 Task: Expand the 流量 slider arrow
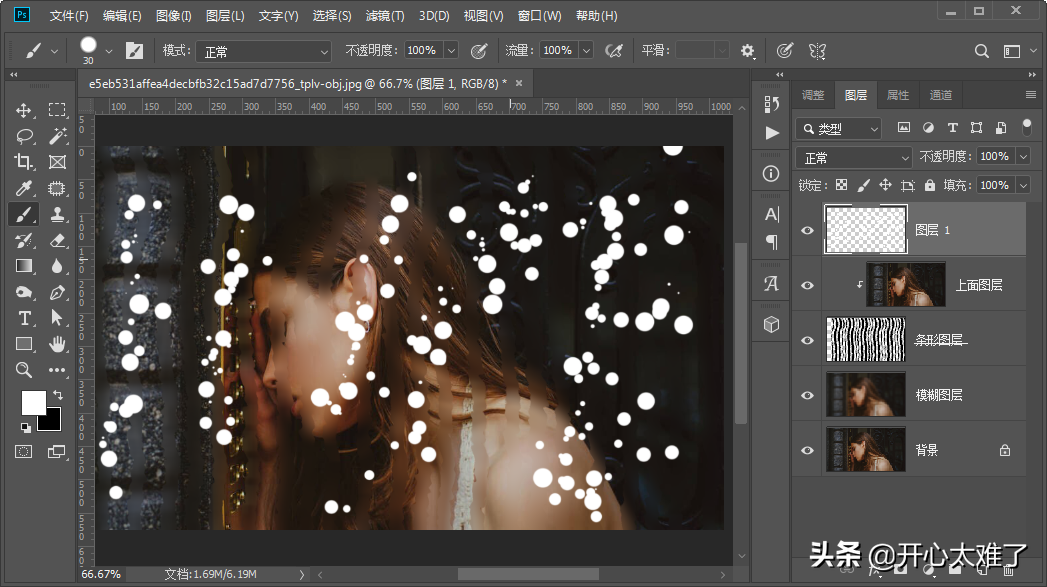[586, 51]
